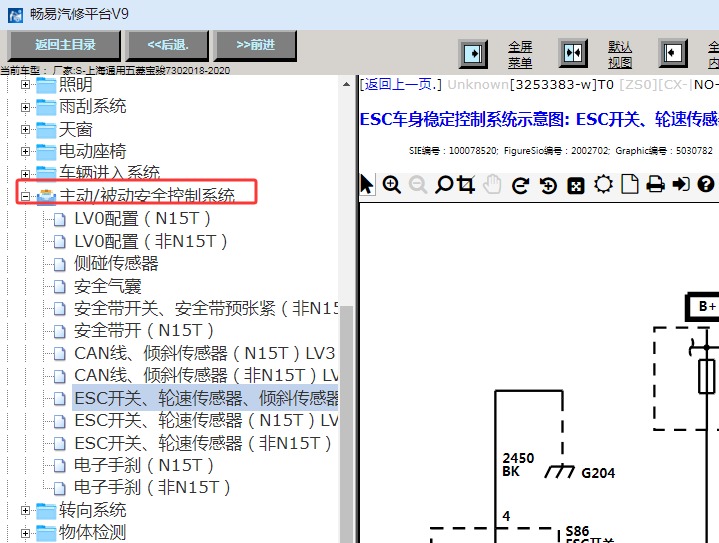Viewport: 719px width, 543px height.
Task: Click the <<后退 button
Action: [167, 45]
